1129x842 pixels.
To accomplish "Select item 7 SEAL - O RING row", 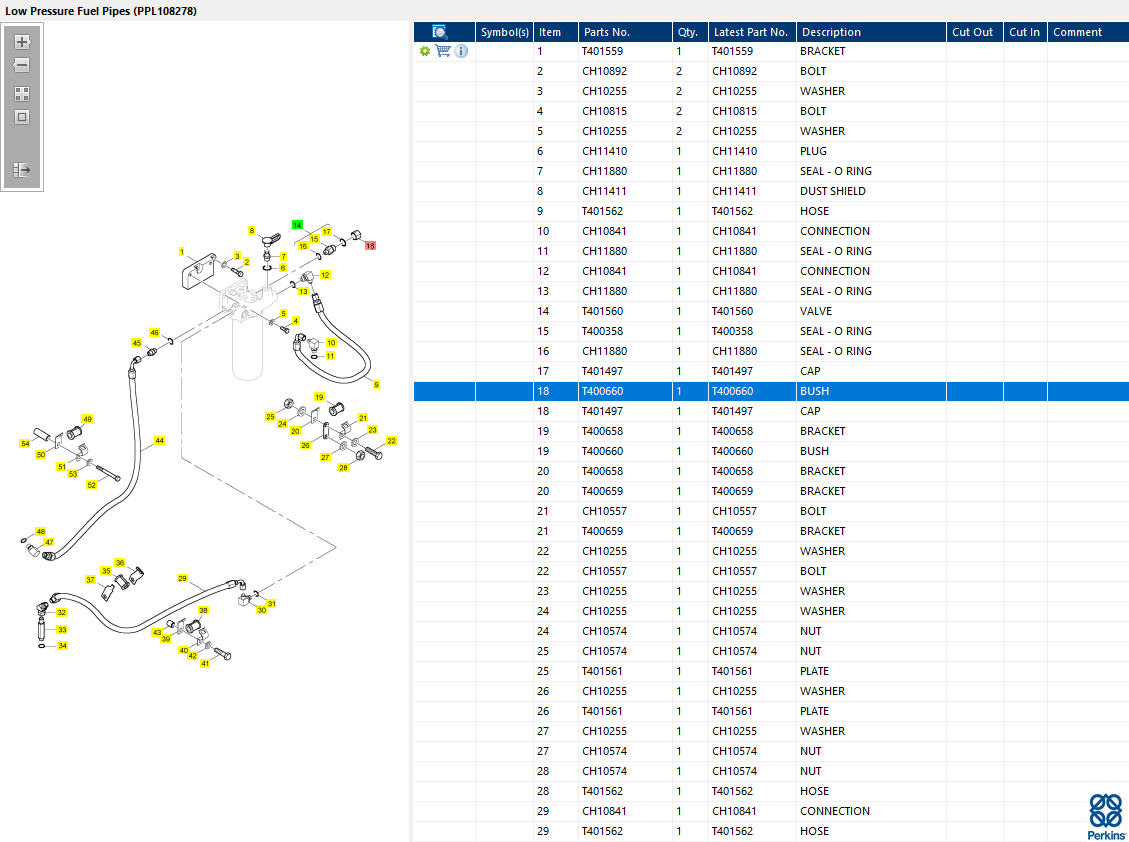I will 771,171.
